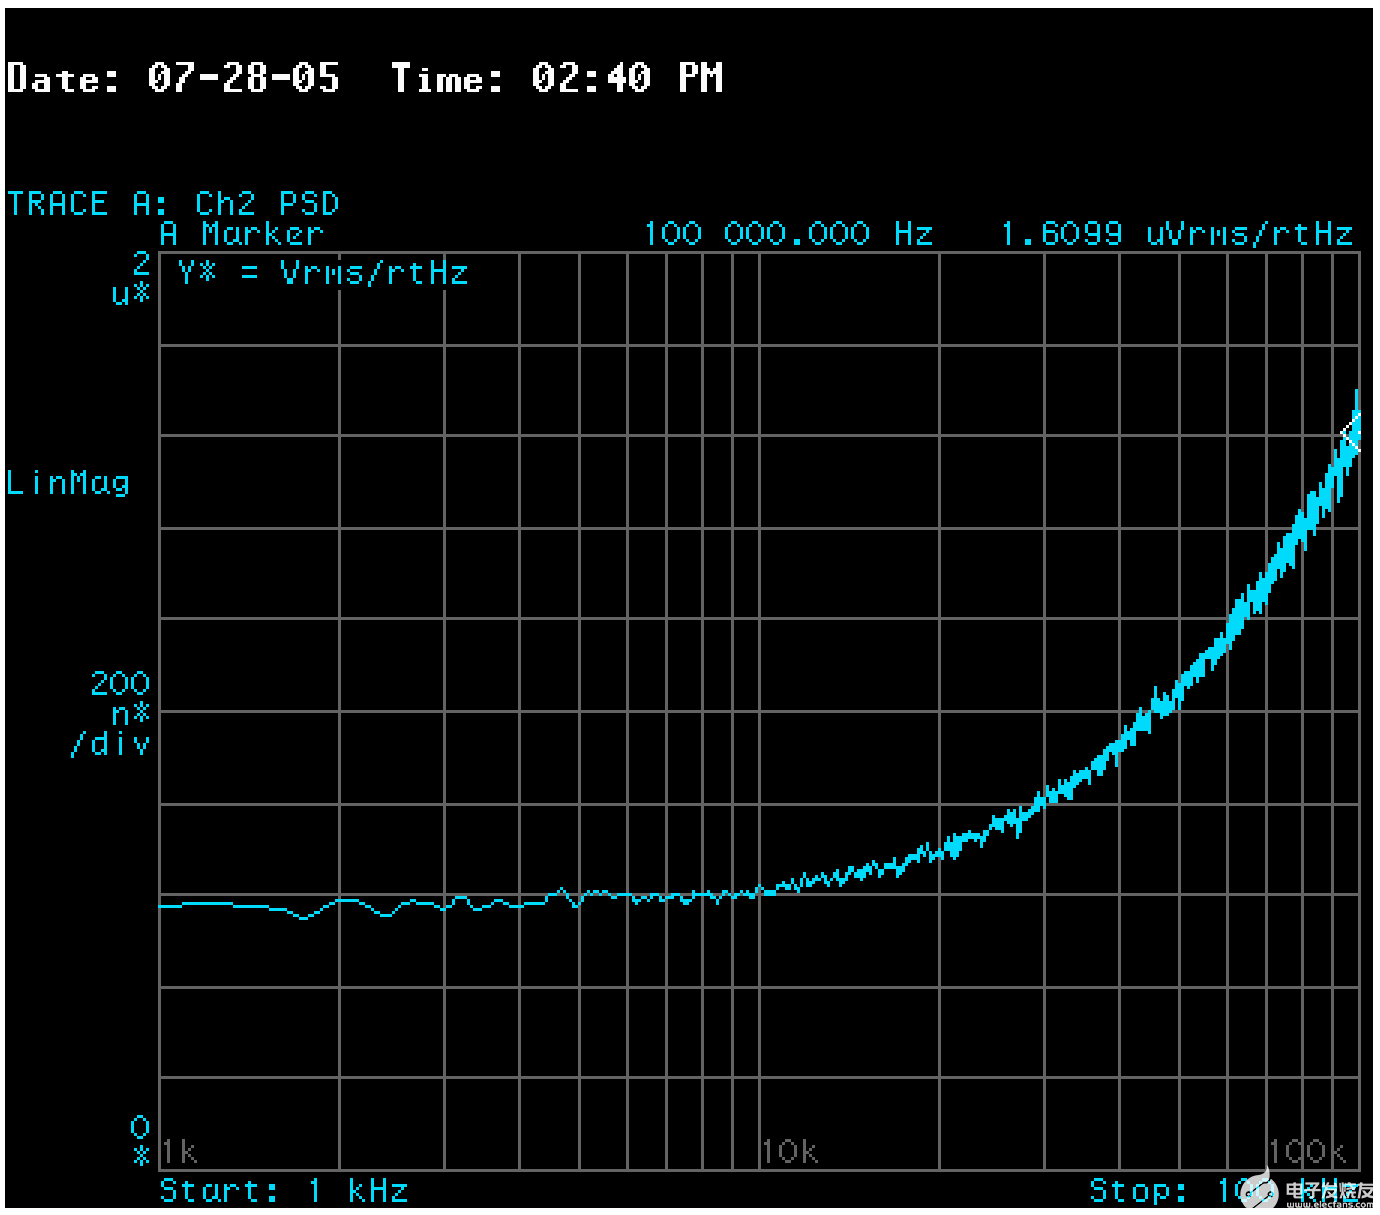1380x1215 pixels.
Task: Click the marker value 1.6099 uVrms/rtHz
Action: (1177, 234)
